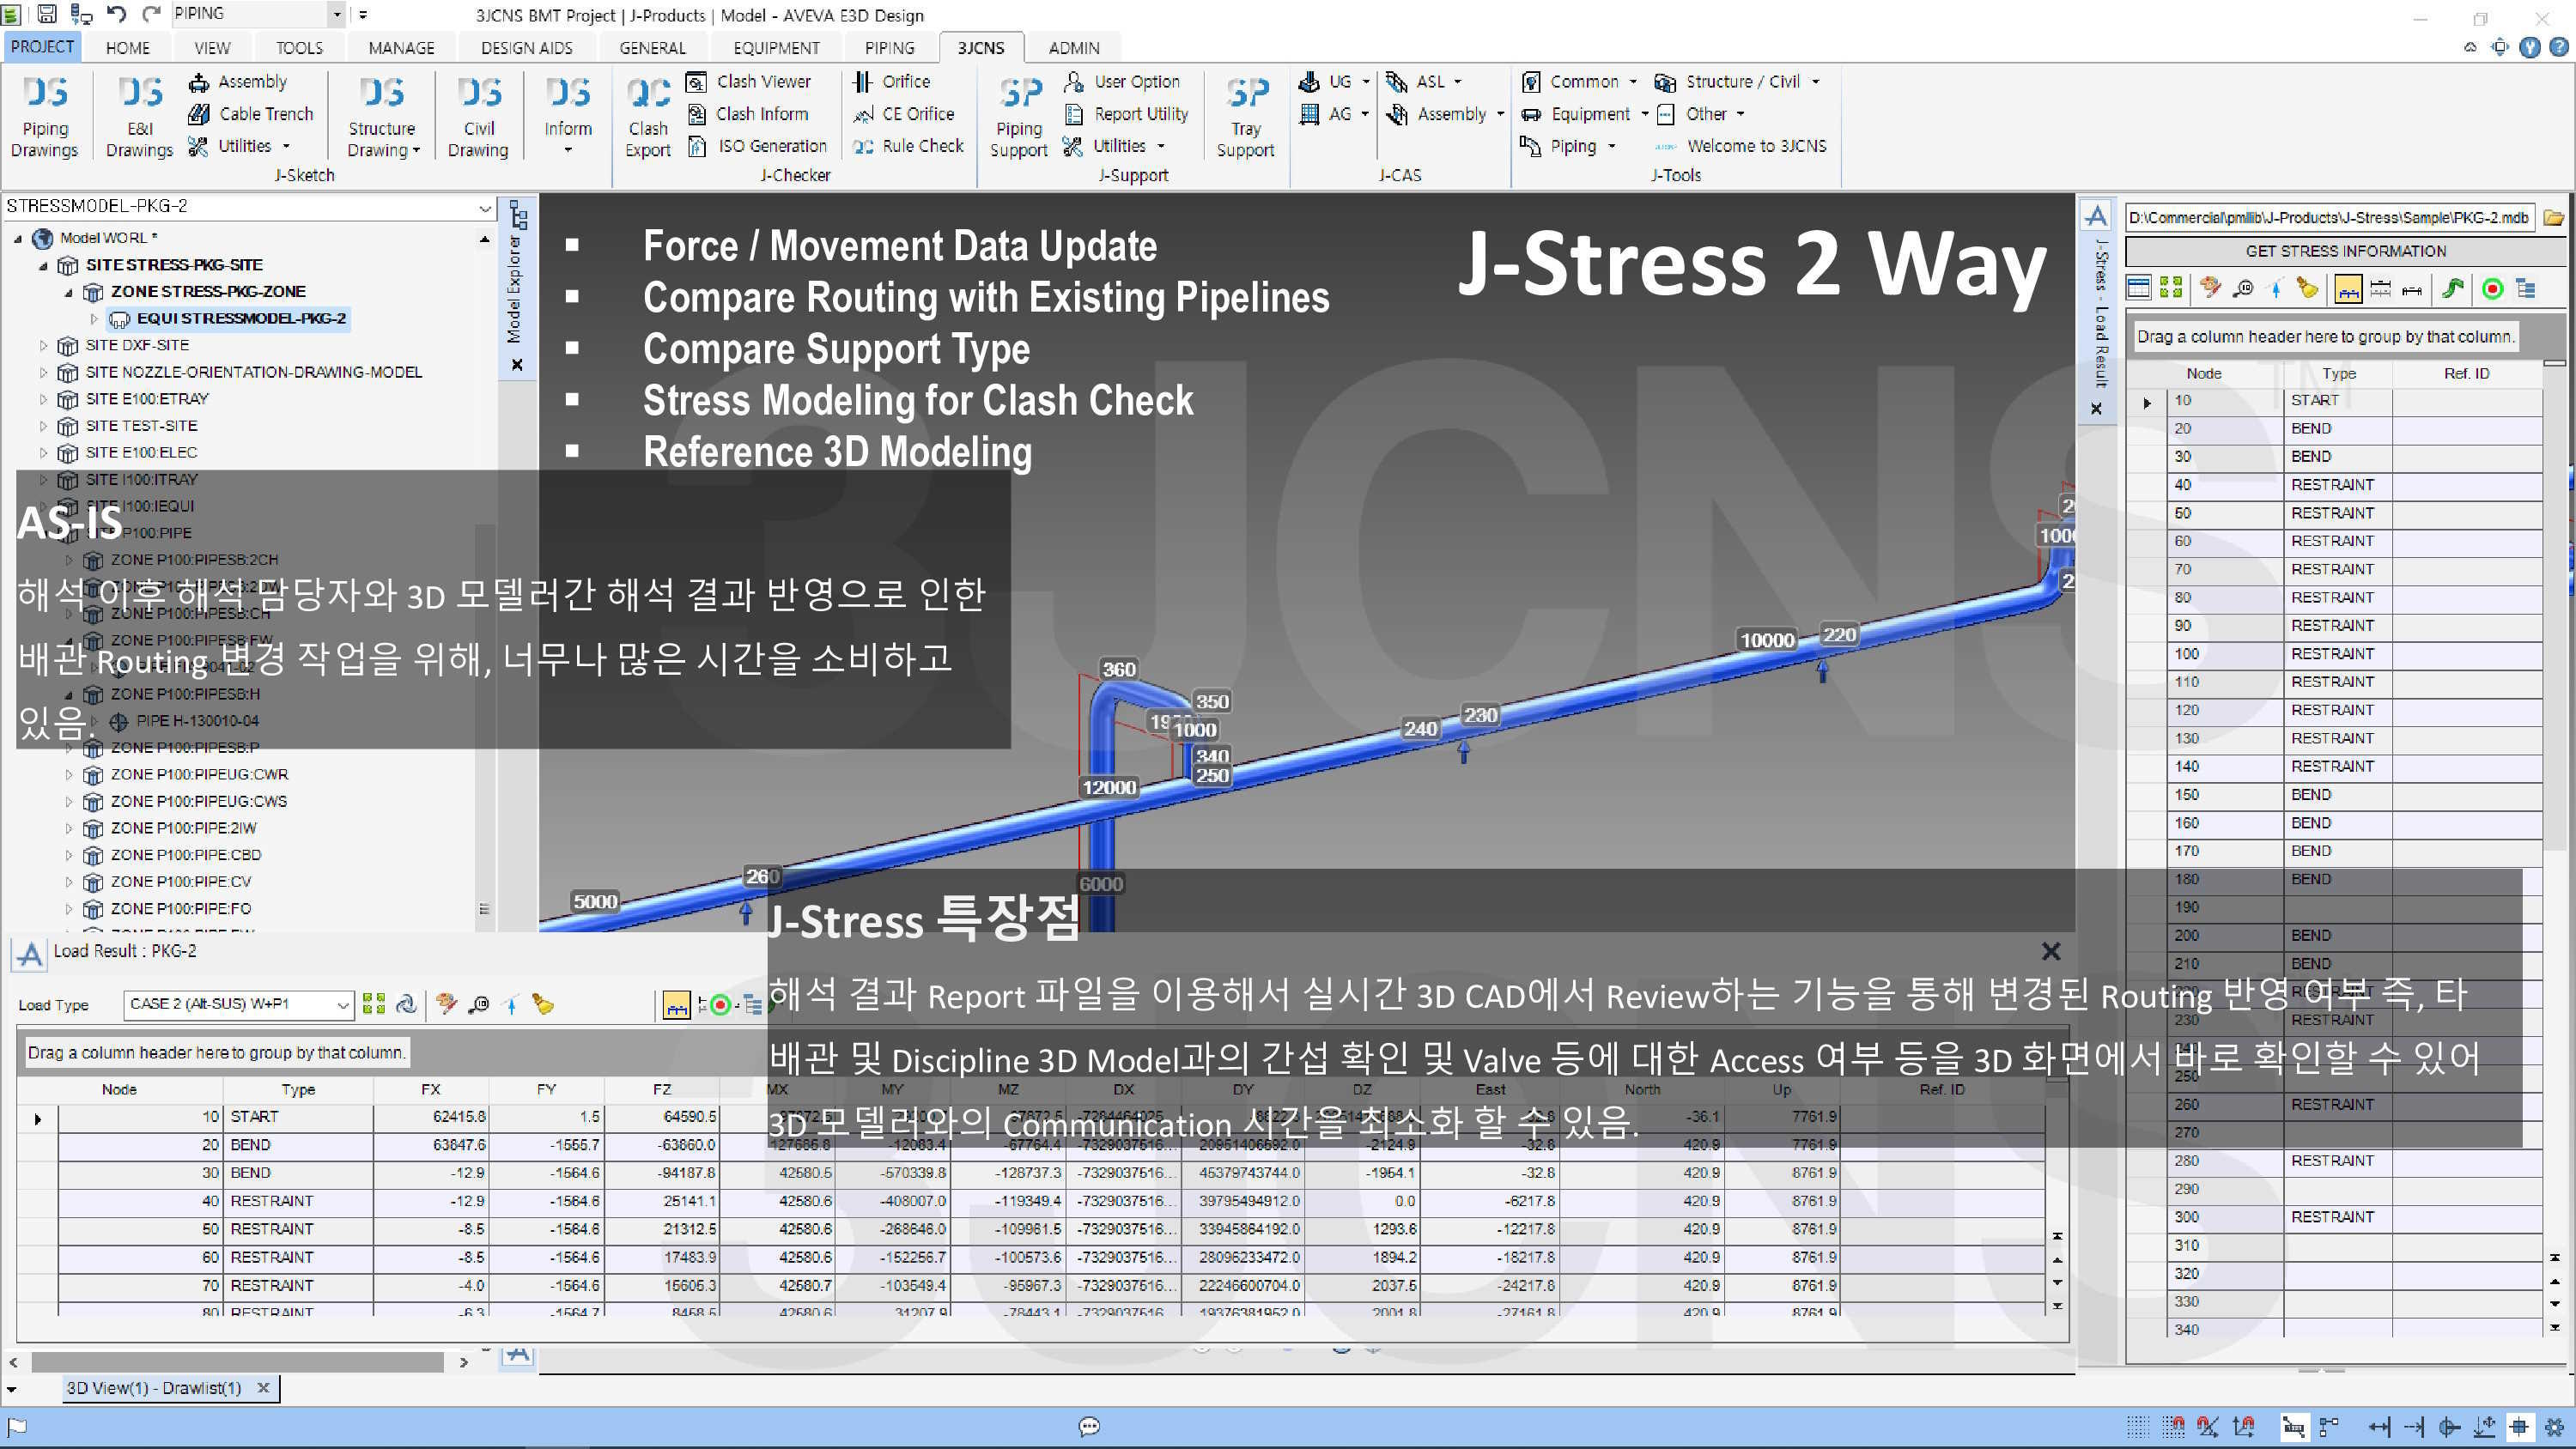Switch to the HOME ribbon tab
The width and height of the screenshot is (2576, 1449).
pyautogui.click(x=128, y=47)
